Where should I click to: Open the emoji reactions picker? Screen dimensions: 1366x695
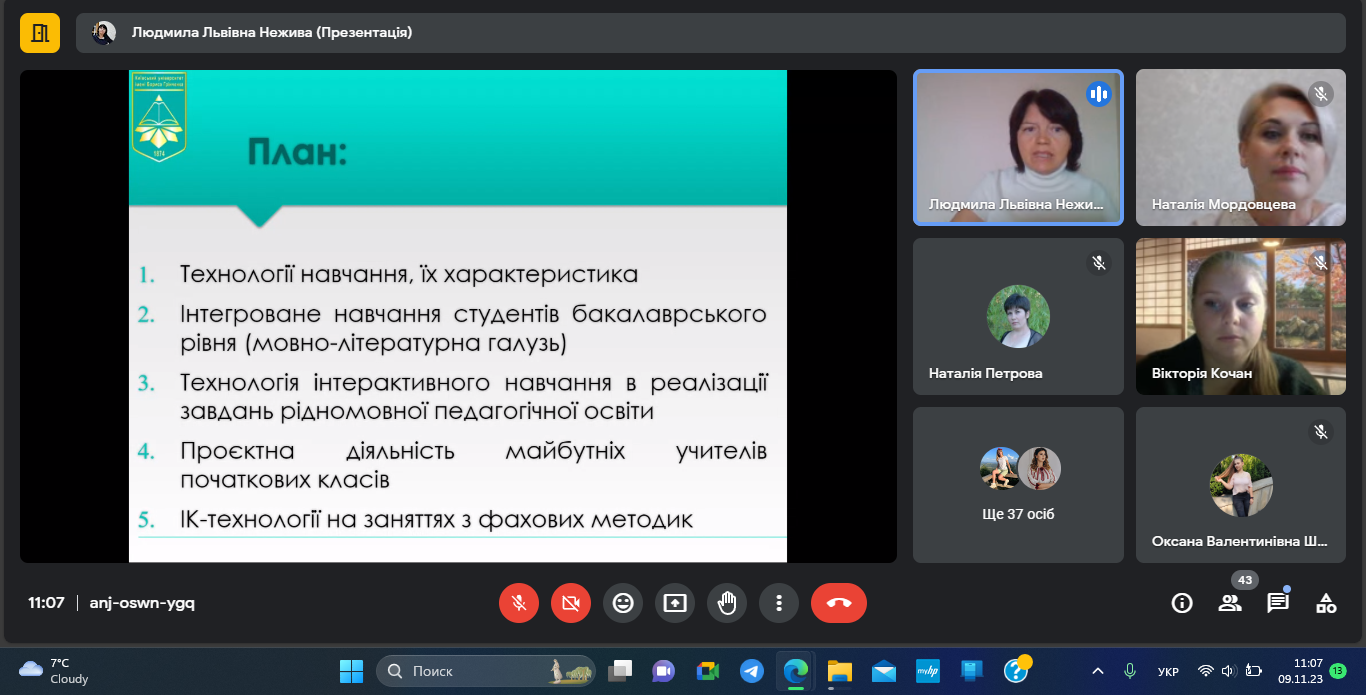[623, 603]
